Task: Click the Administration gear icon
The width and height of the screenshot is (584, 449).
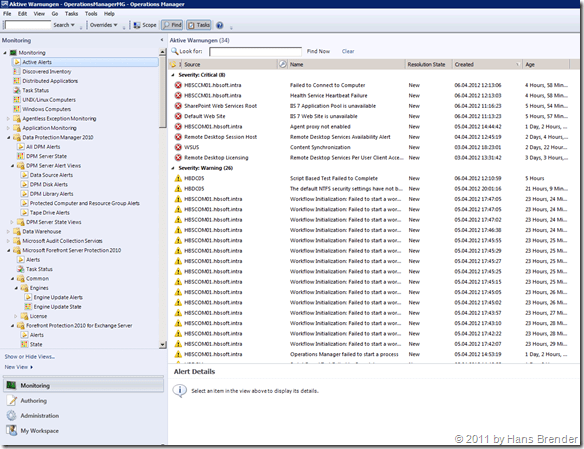Action: pyautogui.click(x=12, y=415)
